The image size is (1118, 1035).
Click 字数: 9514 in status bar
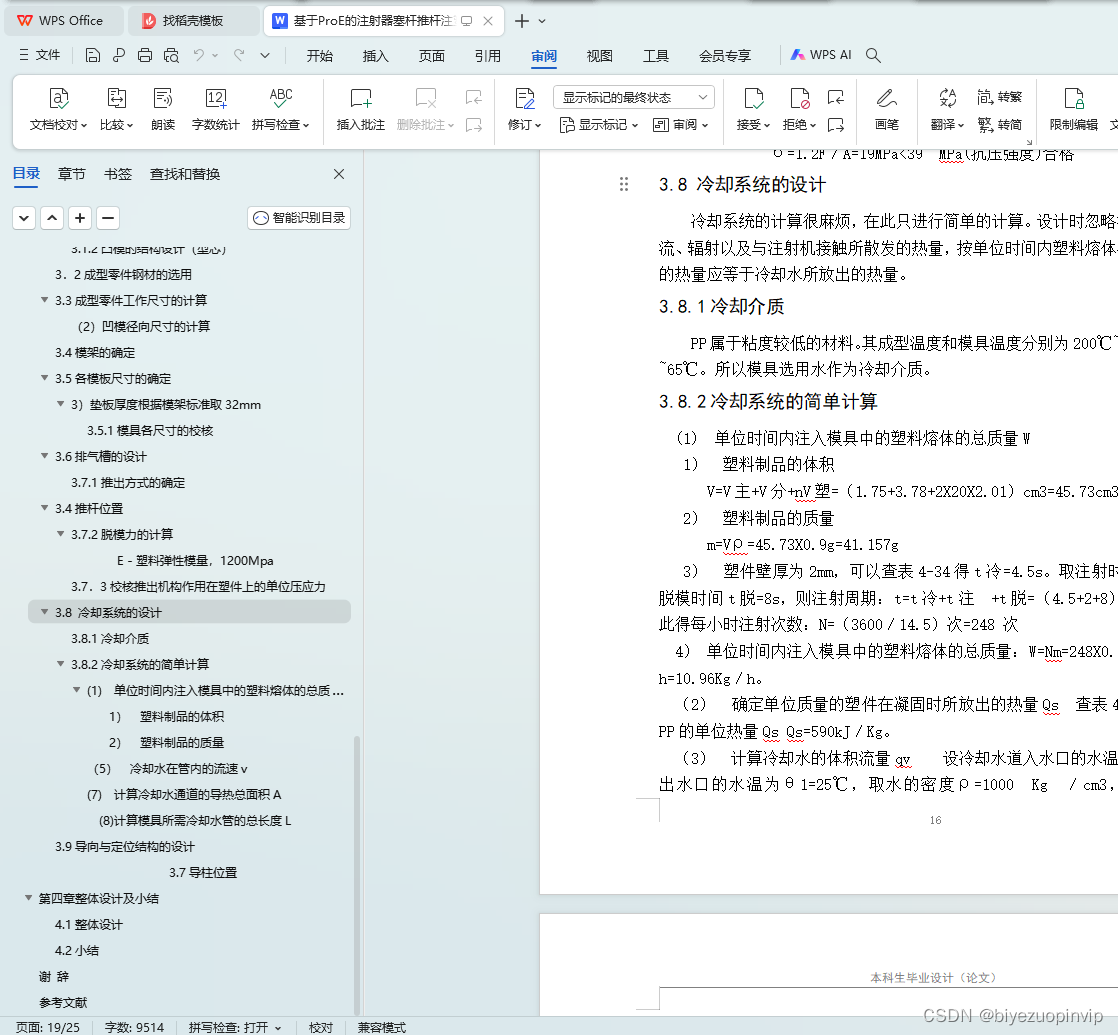coord(134,1027)
